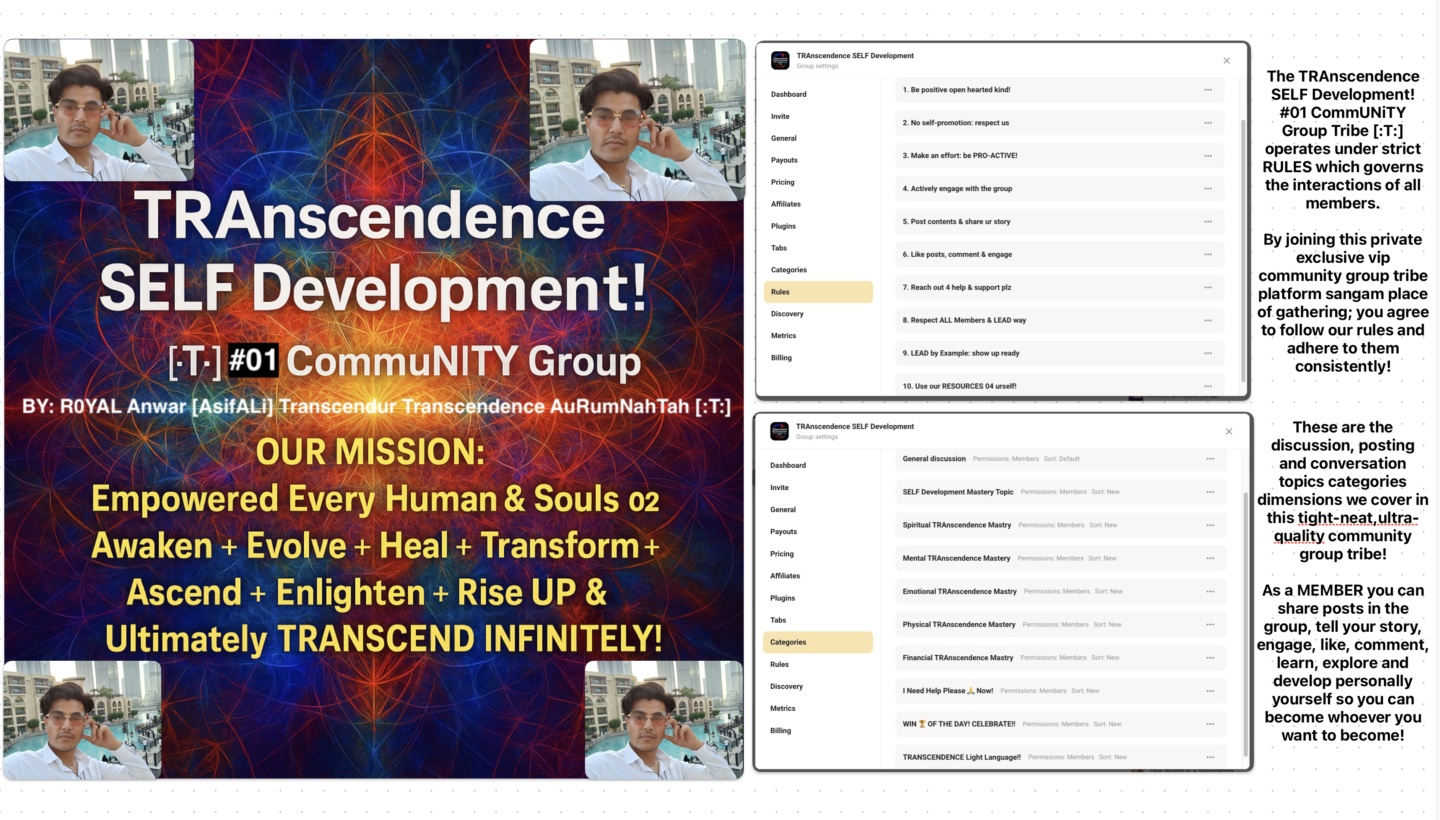1440x820 pixels.
Task: Click group logo in lower settings window
Action: coord(780,432)
